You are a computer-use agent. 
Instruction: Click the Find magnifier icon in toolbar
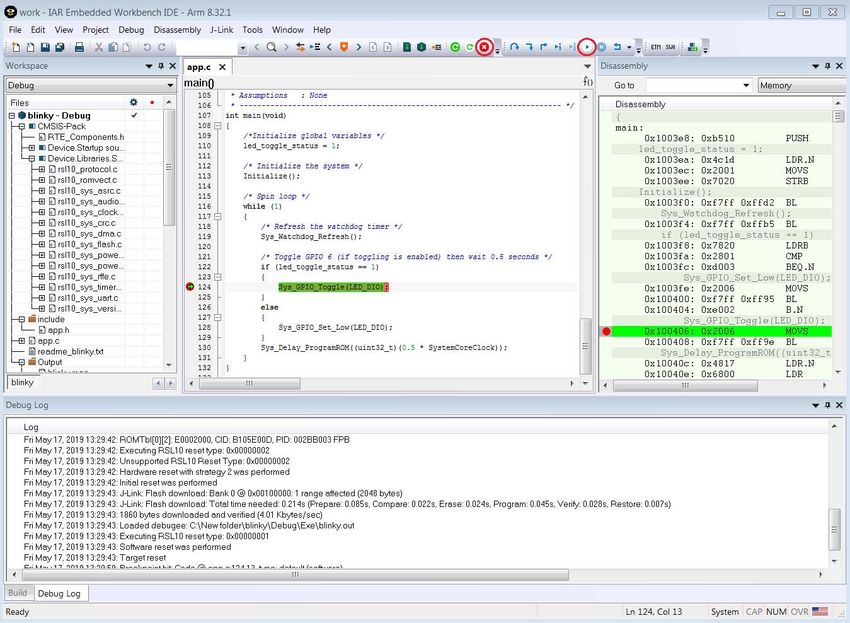[272, 47]
